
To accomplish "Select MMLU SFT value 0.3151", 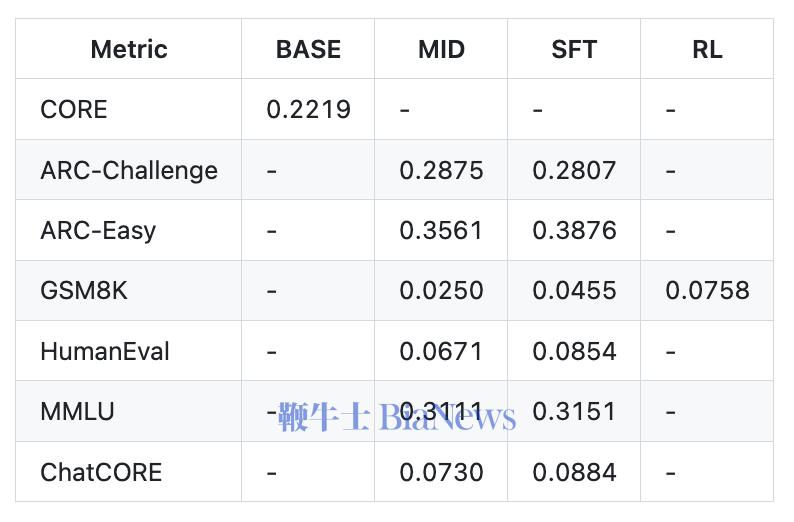I will pos(574,411).
